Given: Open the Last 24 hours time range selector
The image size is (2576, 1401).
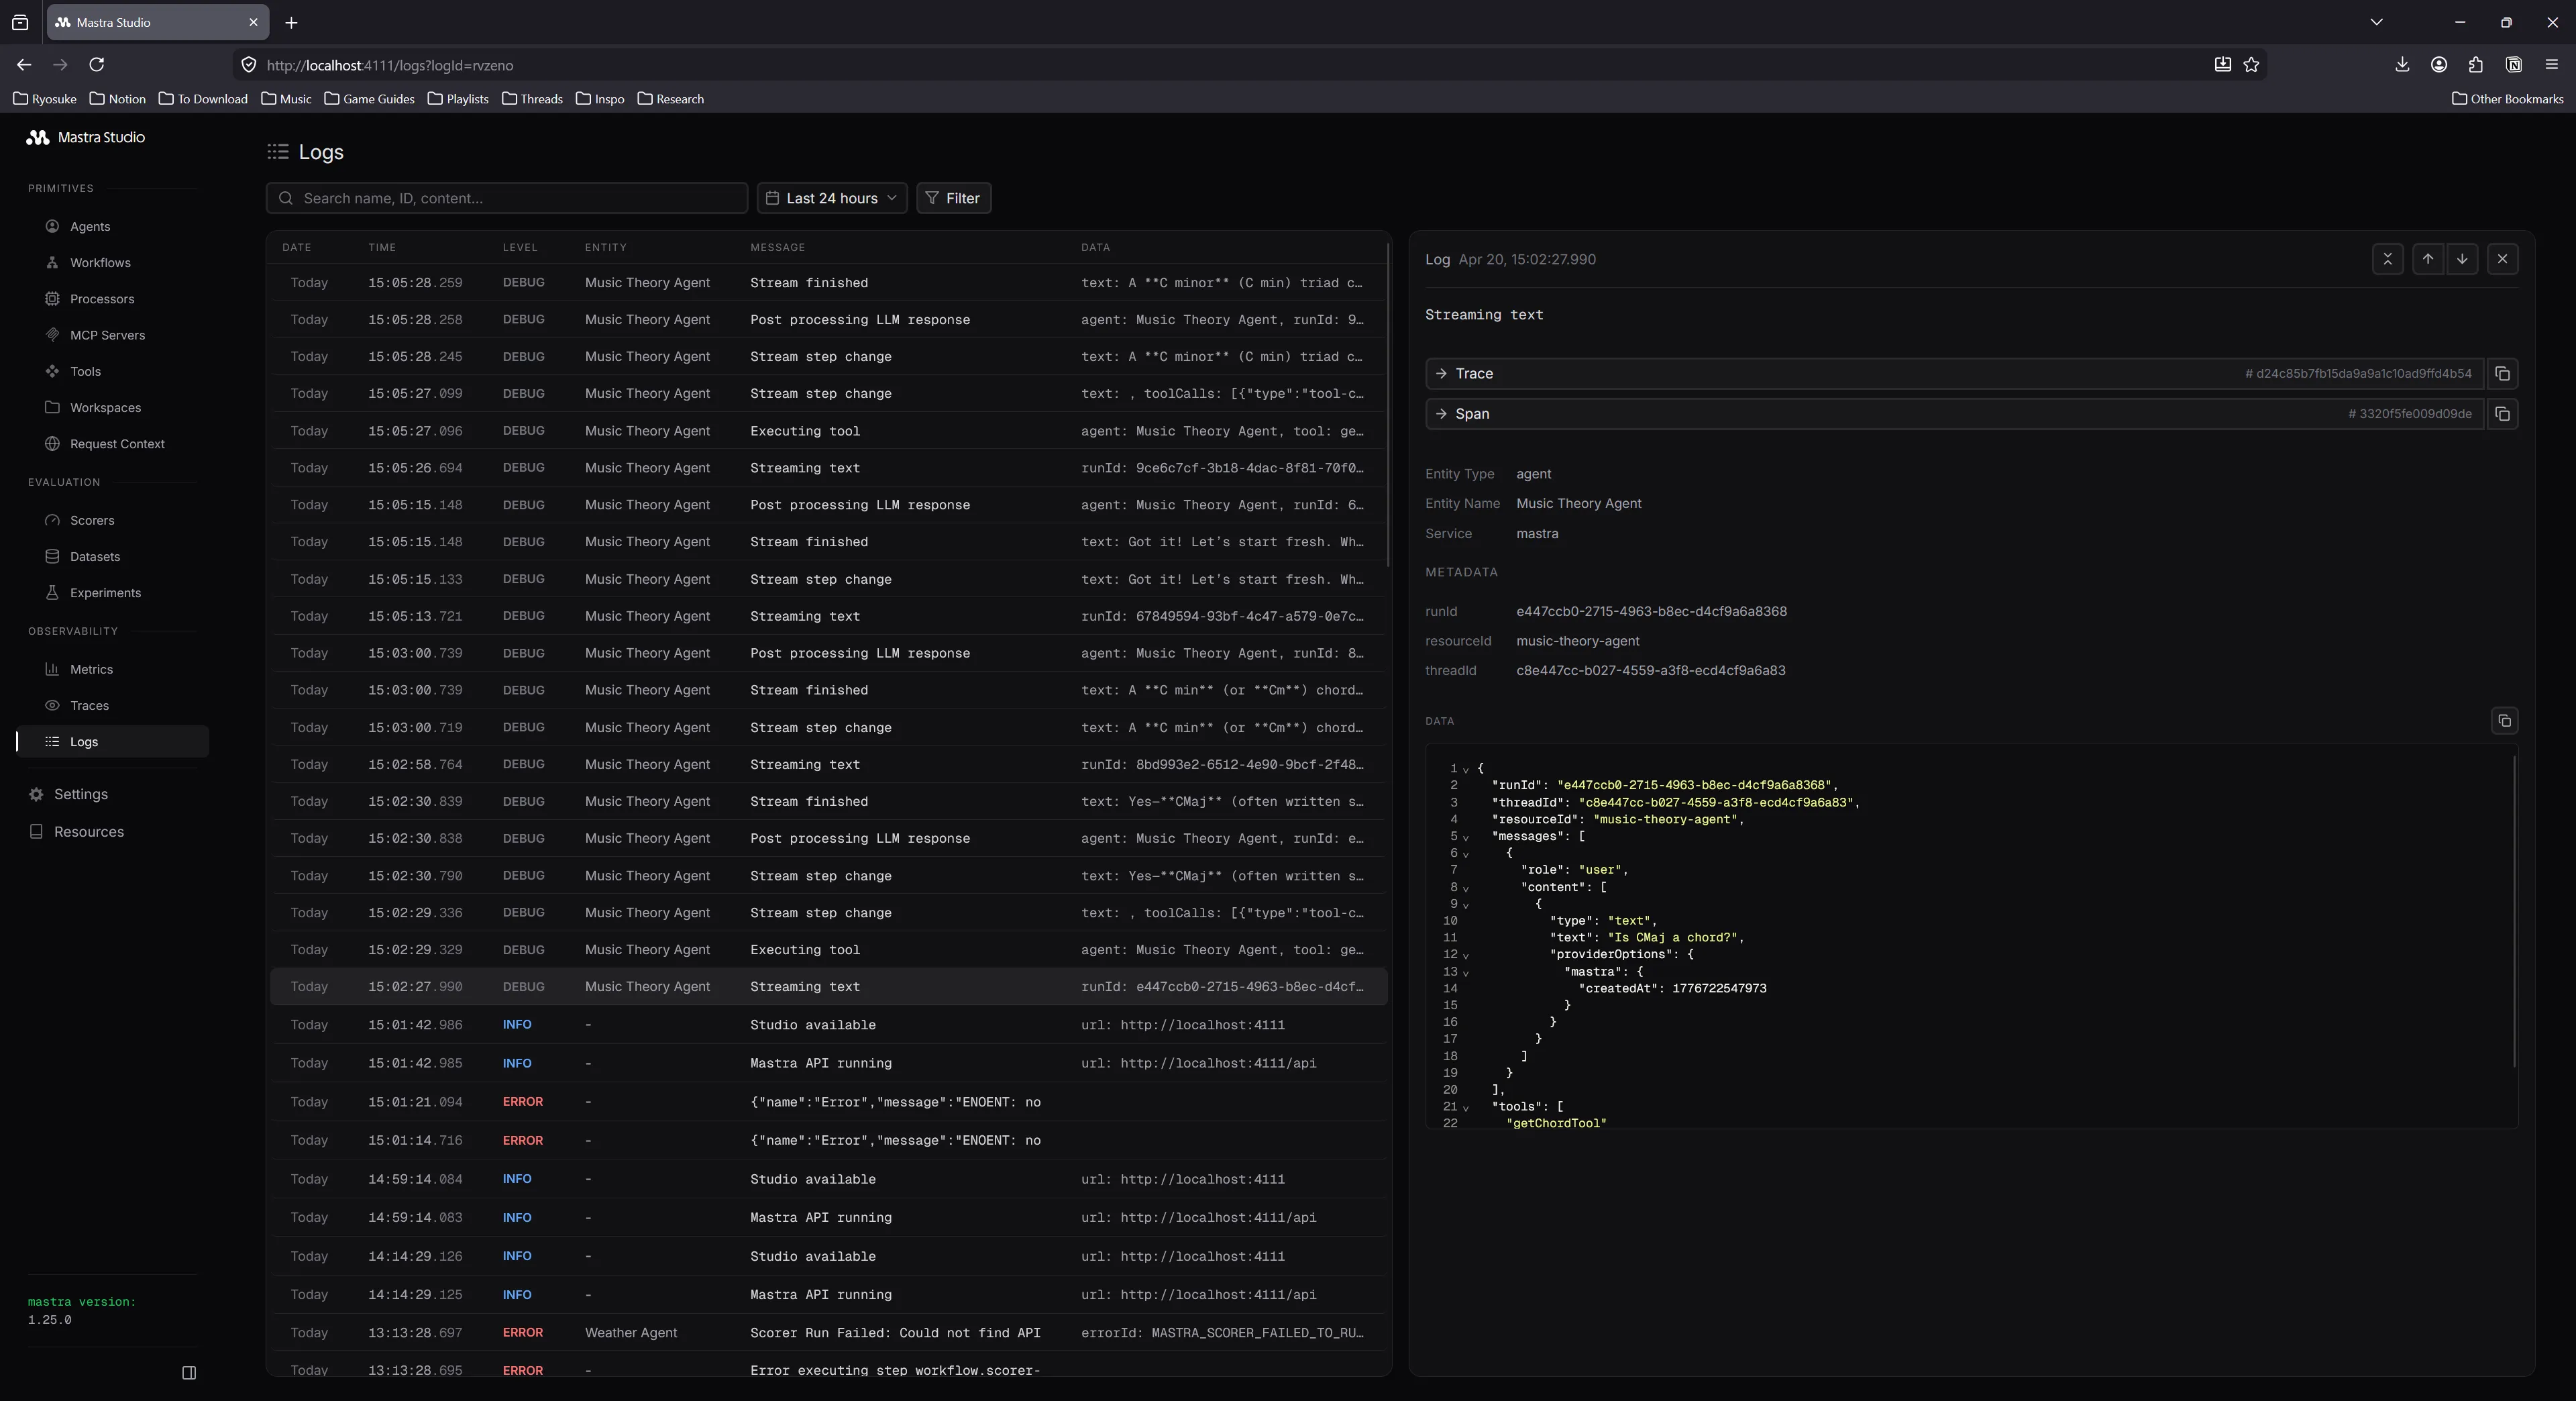Looking at the screenshot, I should click(831, 197).
